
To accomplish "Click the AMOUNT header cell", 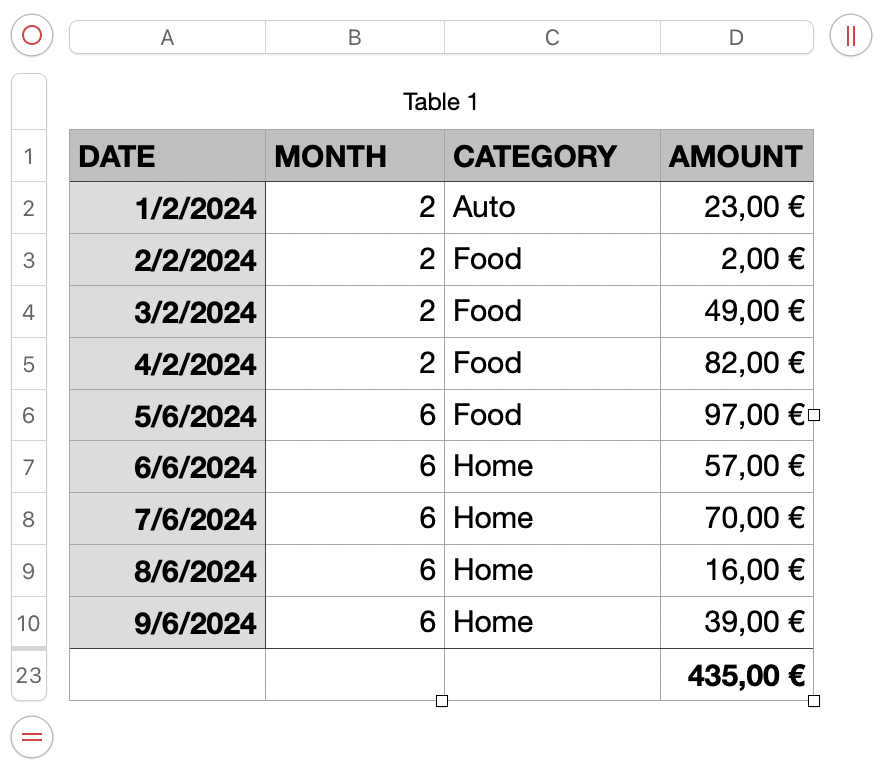I will 736,156.
